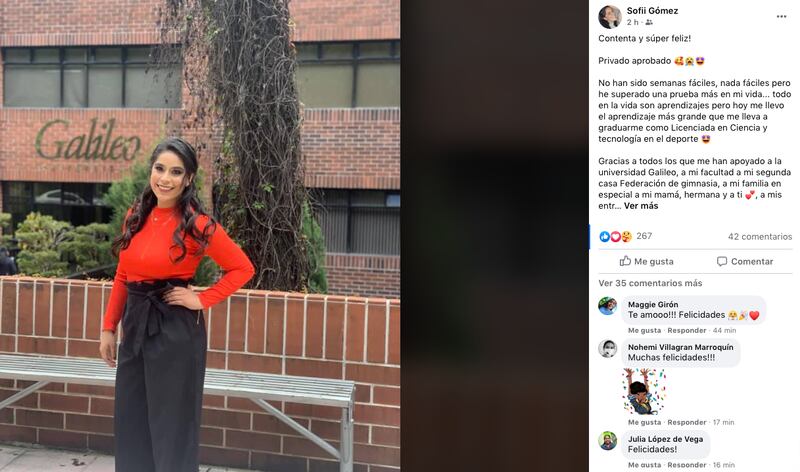Click the blue like reaction icon

click(605, 236)
